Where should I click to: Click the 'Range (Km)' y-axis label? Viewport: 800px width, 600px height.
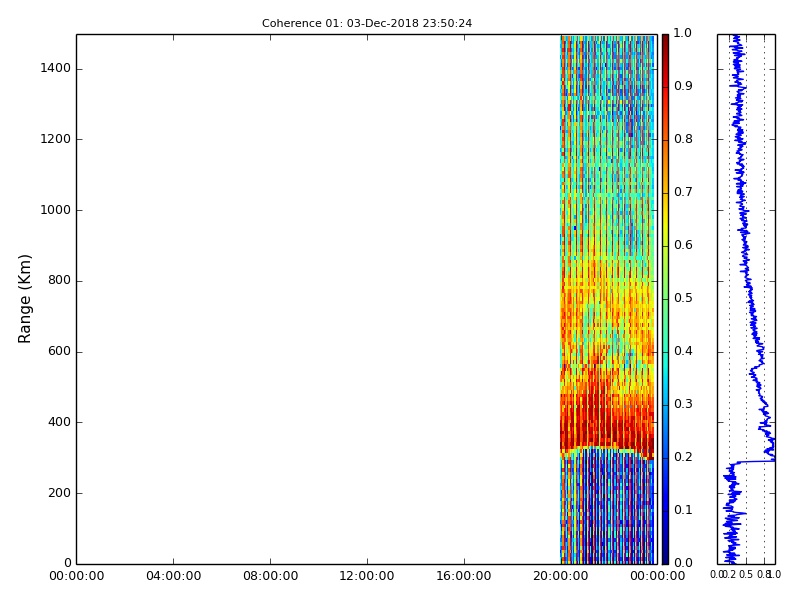click(24, 299)
